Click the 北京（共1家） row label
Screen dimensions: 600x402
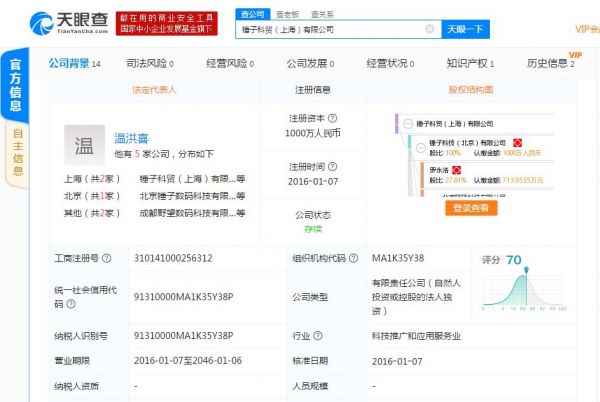click(x=92, y=196)
